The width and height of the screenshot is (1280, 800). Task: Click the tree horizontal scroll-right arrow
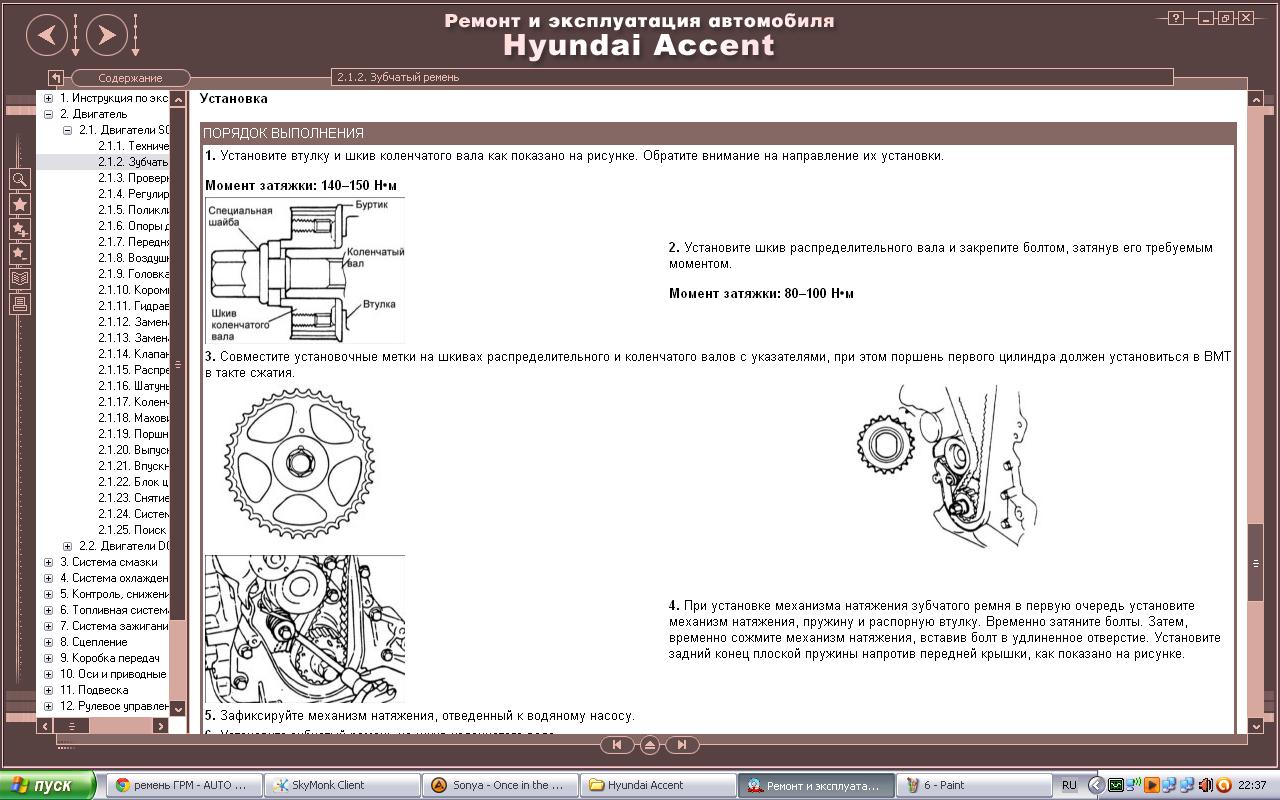160,726
